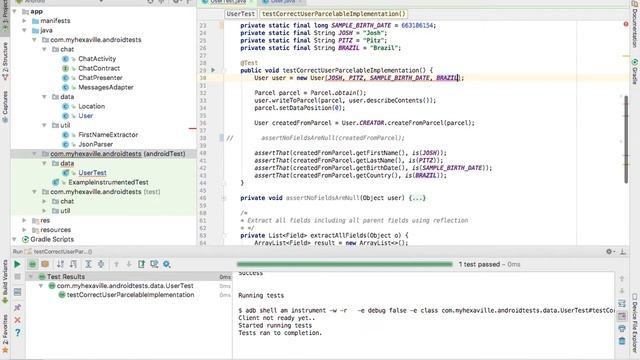Image resolution: width=640 pixels, height=360 pixels.
Task: Select ExampleInstrumentedTest in tree
Action: 108,182
